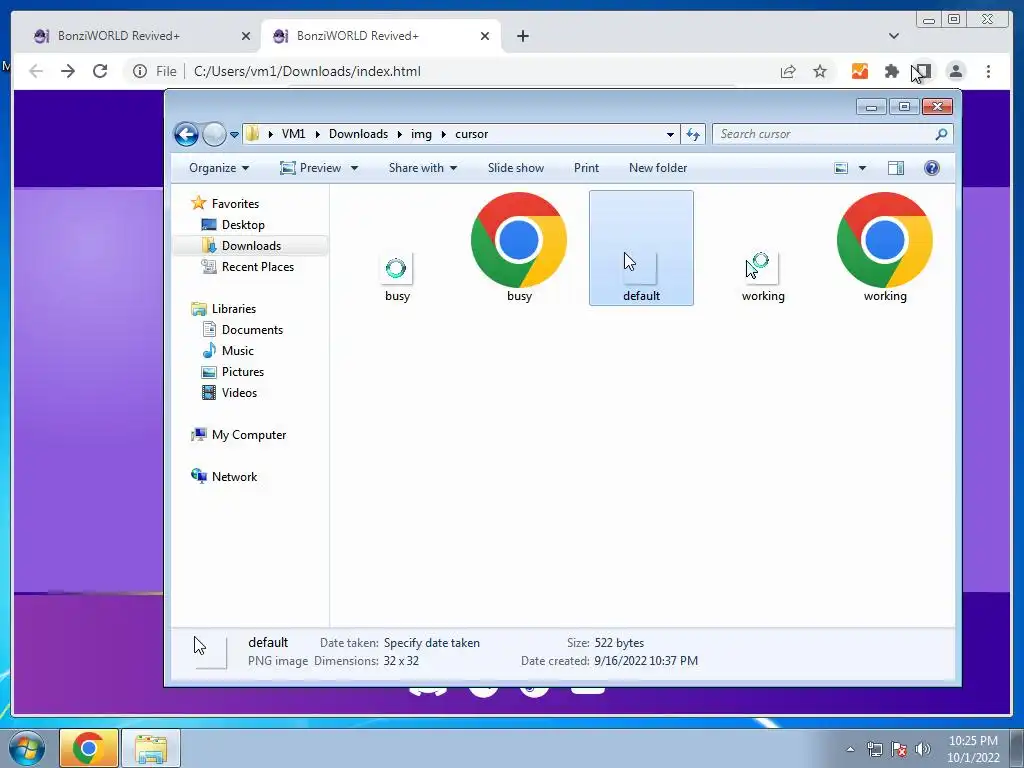Click the New folder button
The image size is (1024, 768).
tap(658, 168)
